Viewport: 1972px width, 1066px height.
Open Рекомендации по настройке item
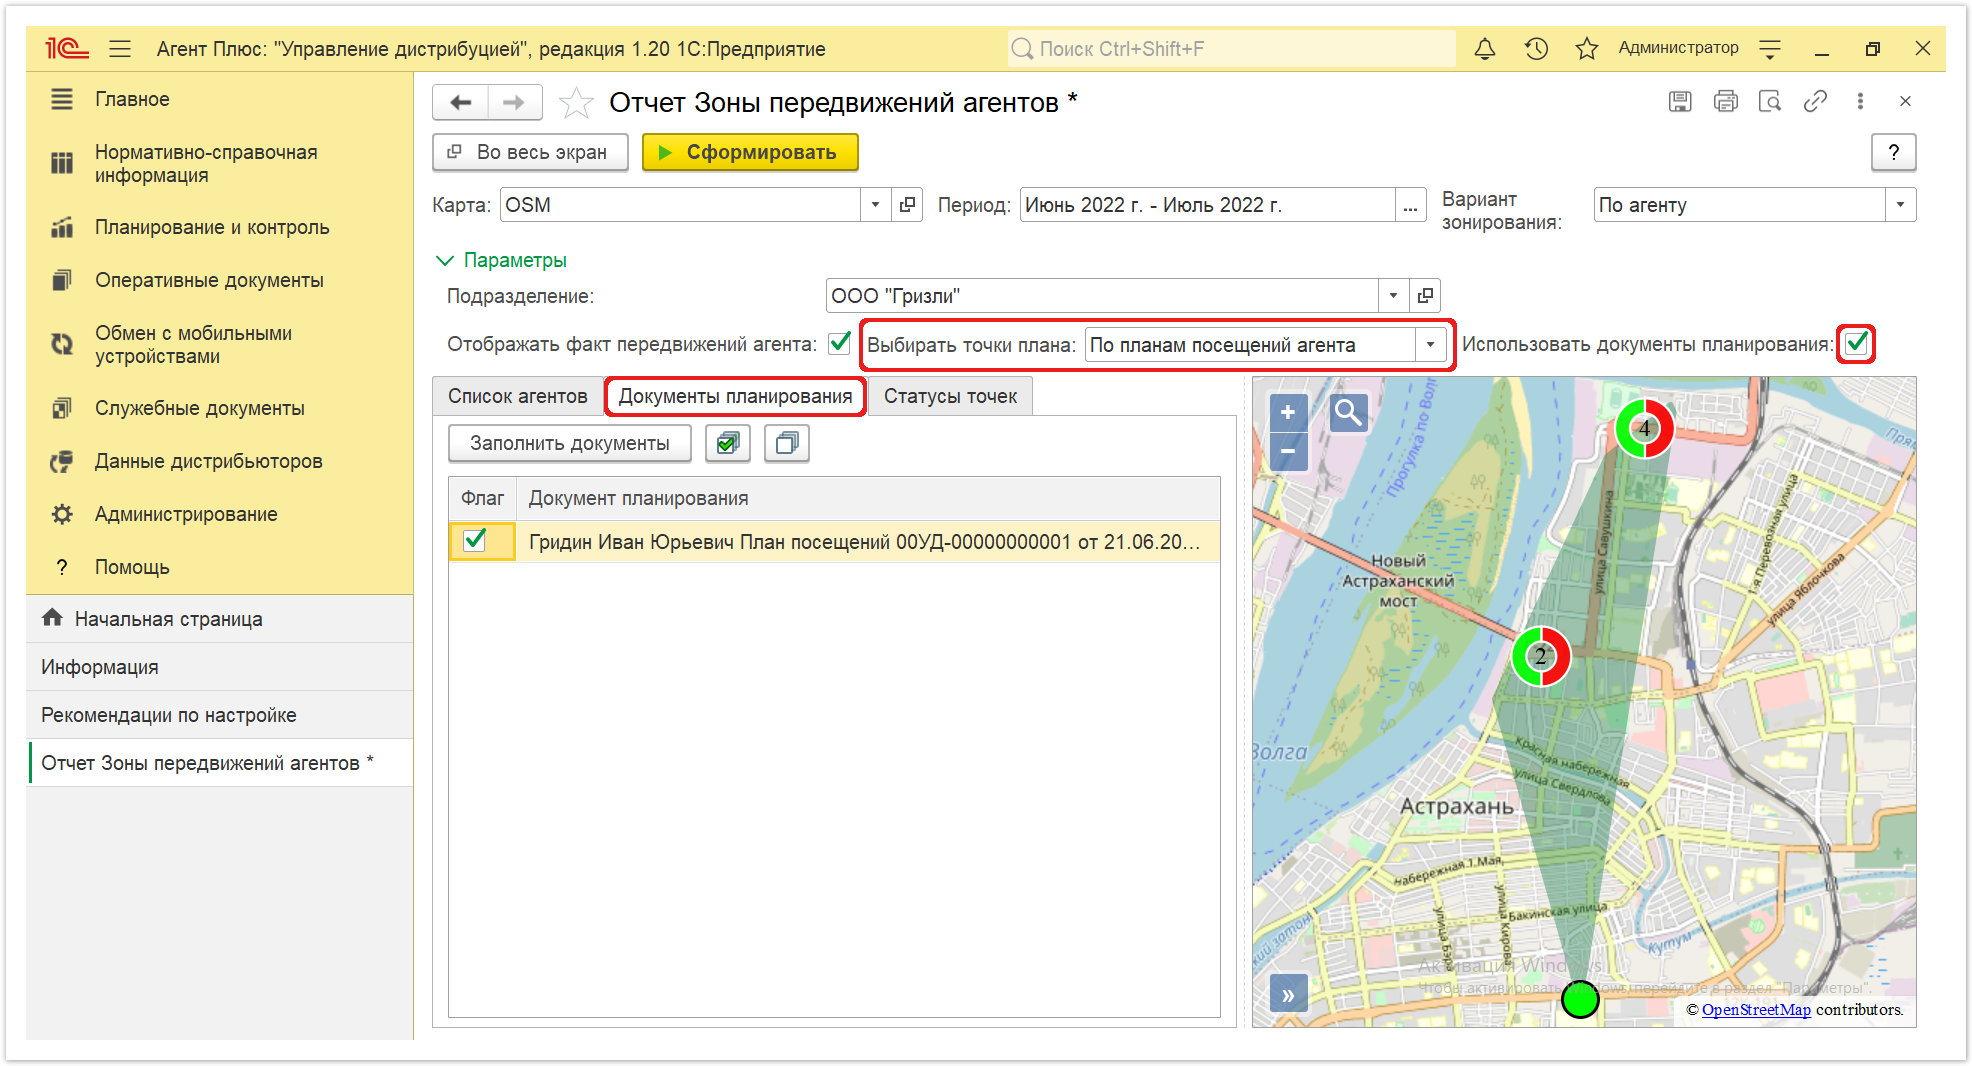pos(220,715)
